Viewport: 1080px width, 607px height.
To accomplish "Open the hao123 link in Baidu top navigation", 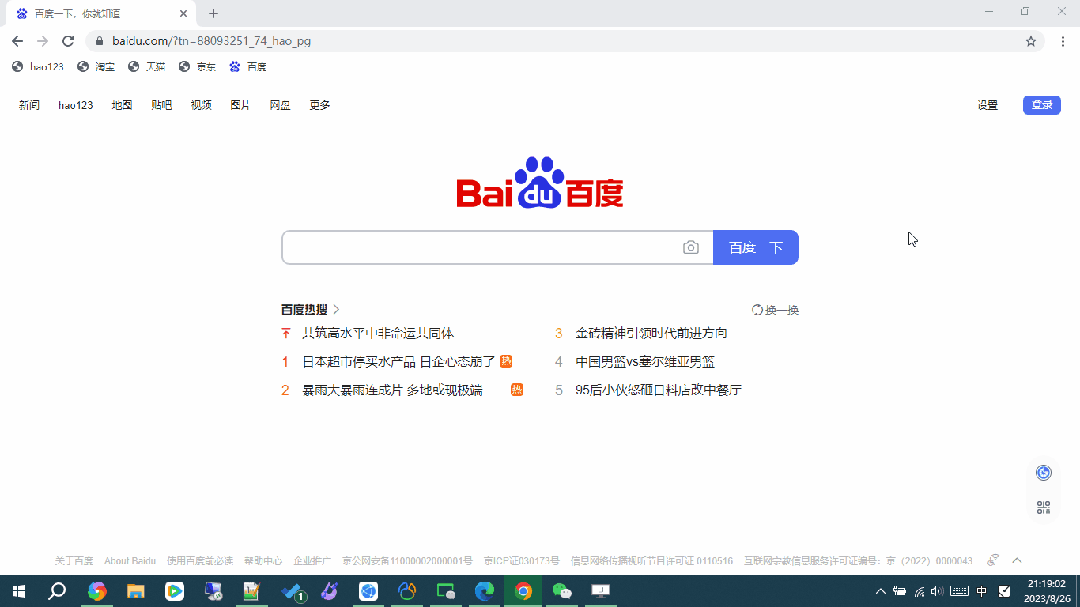I will pos(75,105).
